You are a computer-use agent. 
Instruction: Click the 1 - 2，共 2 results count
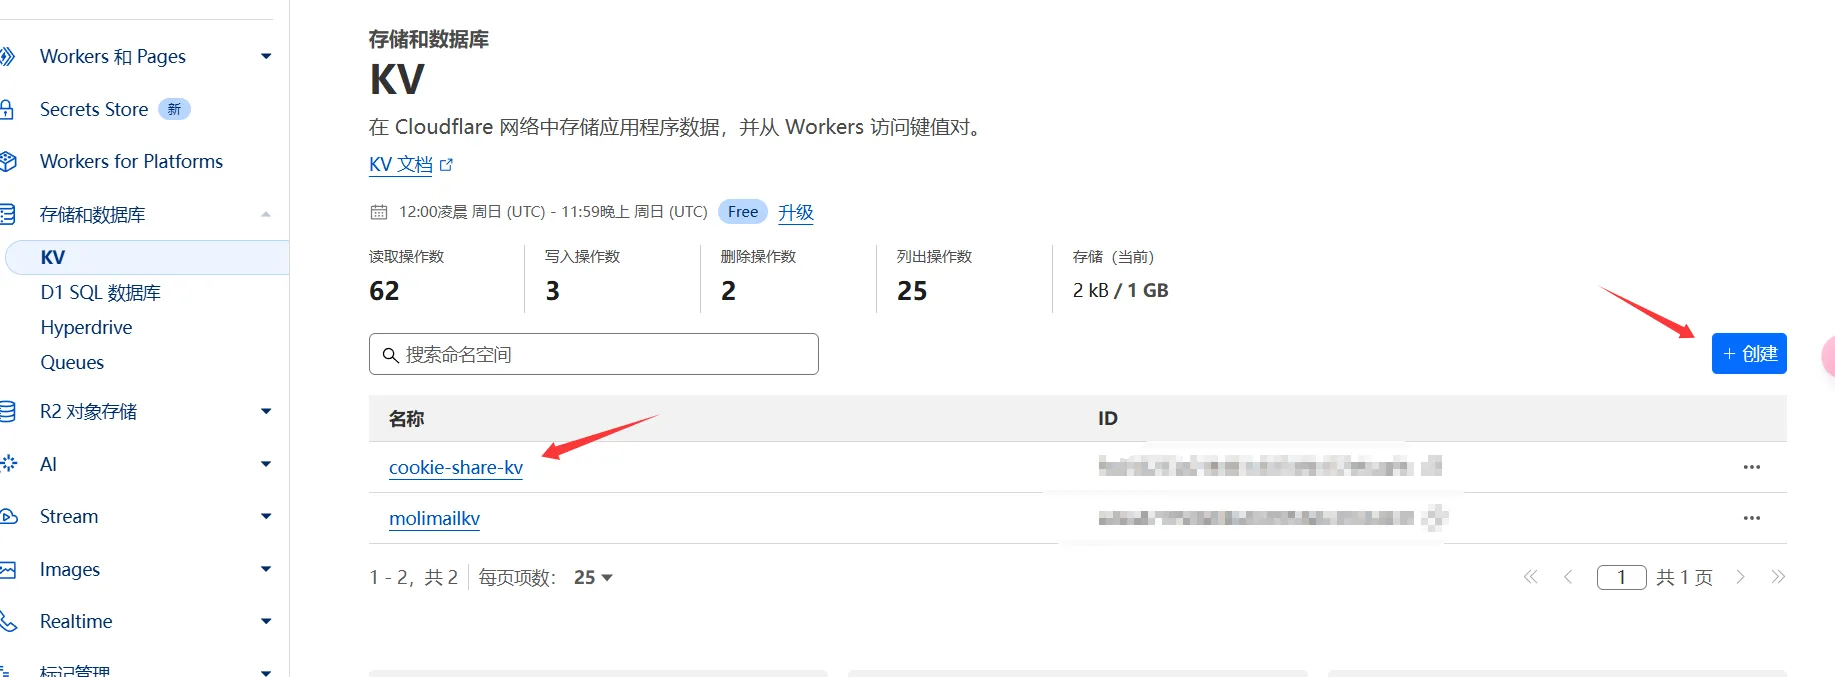pyautogui.click(x=414, y=578)
